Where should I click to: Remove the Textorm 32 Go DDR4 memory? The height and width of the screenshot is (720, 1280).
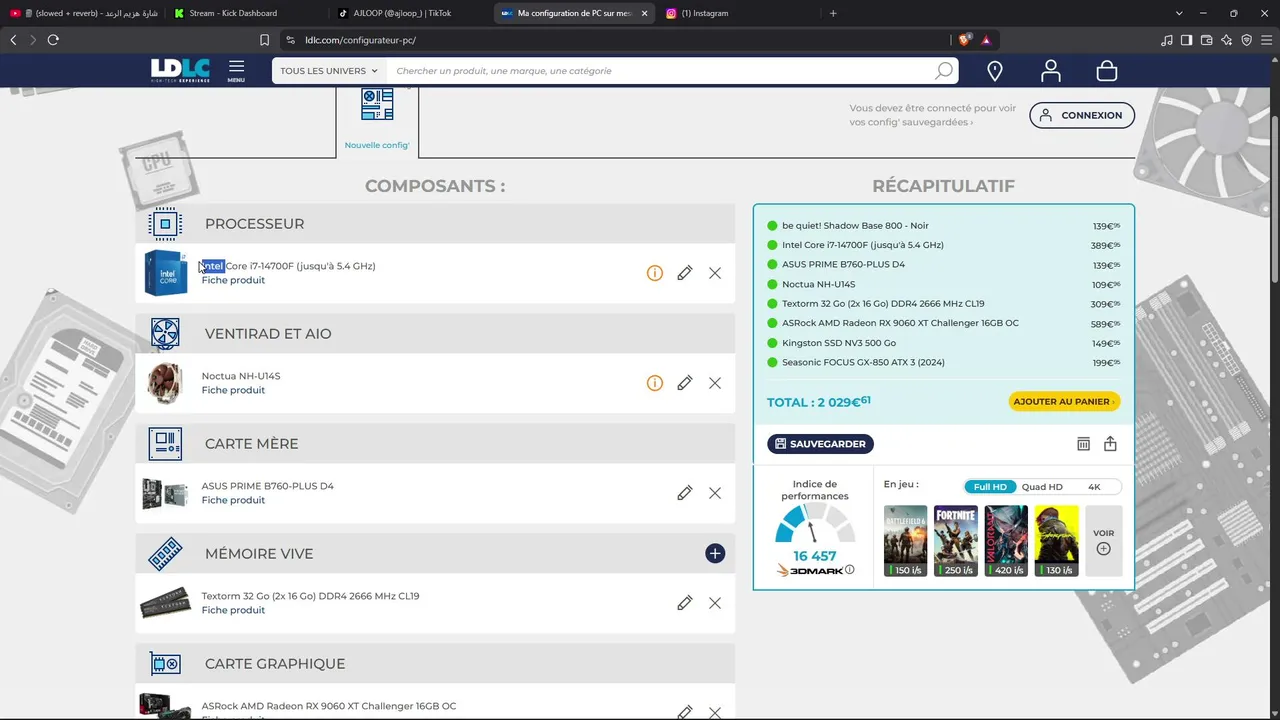click(x=715, y=603)
